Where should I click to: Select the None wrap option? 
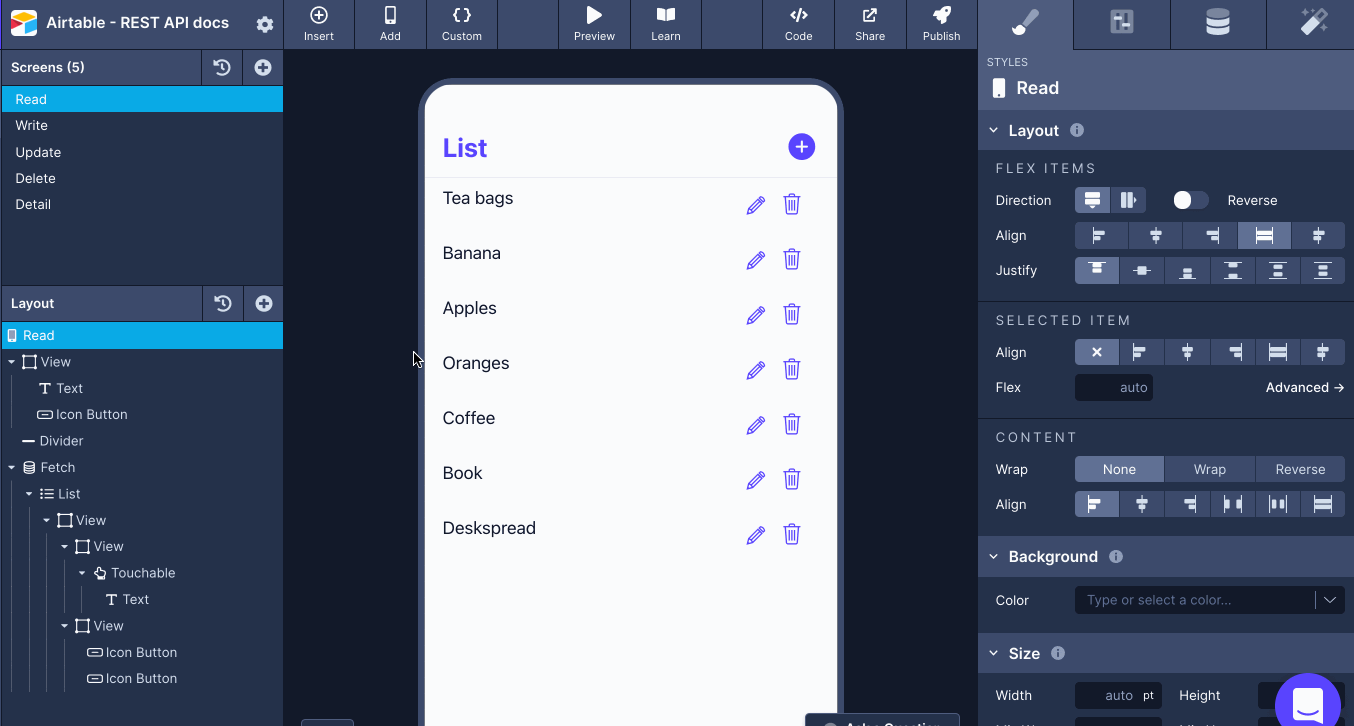click(1119, 470)
